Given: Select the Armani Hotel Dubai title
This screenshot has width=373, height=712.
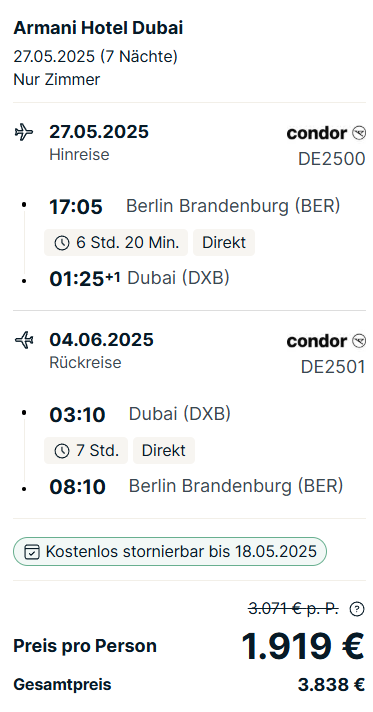Looking at the screenshot, I should pyautogui.click(x=98, y=29).
